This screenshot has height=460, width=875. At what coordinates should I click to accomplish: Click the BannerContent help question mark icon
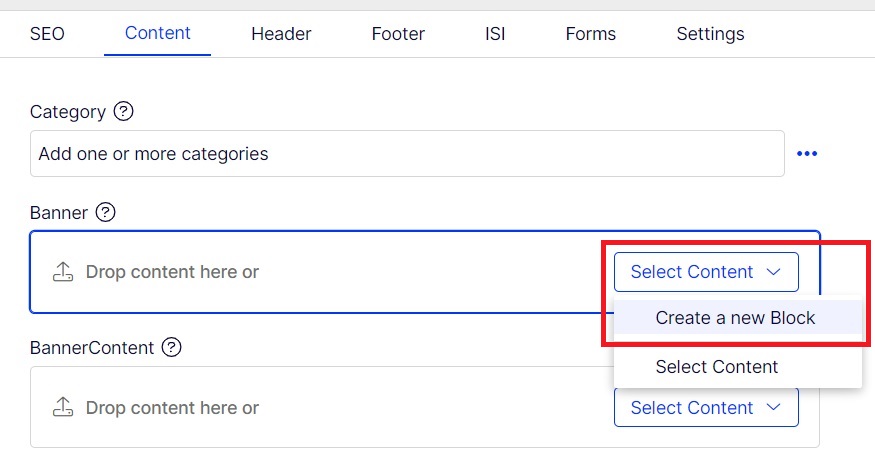click(172, 348)
